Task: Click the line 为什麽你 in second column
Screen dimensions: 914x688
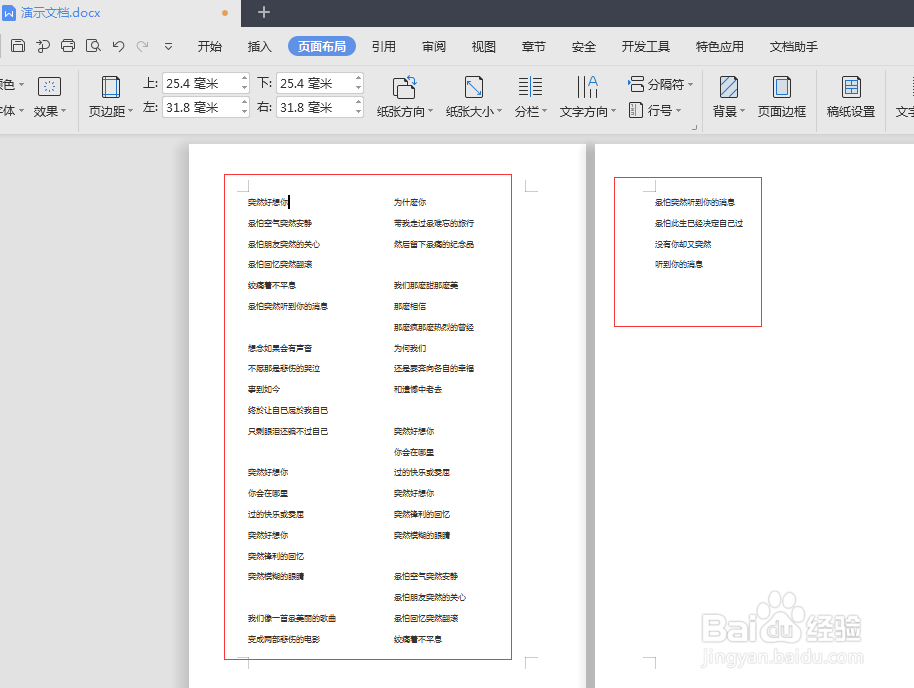Action: click(410, 202)
